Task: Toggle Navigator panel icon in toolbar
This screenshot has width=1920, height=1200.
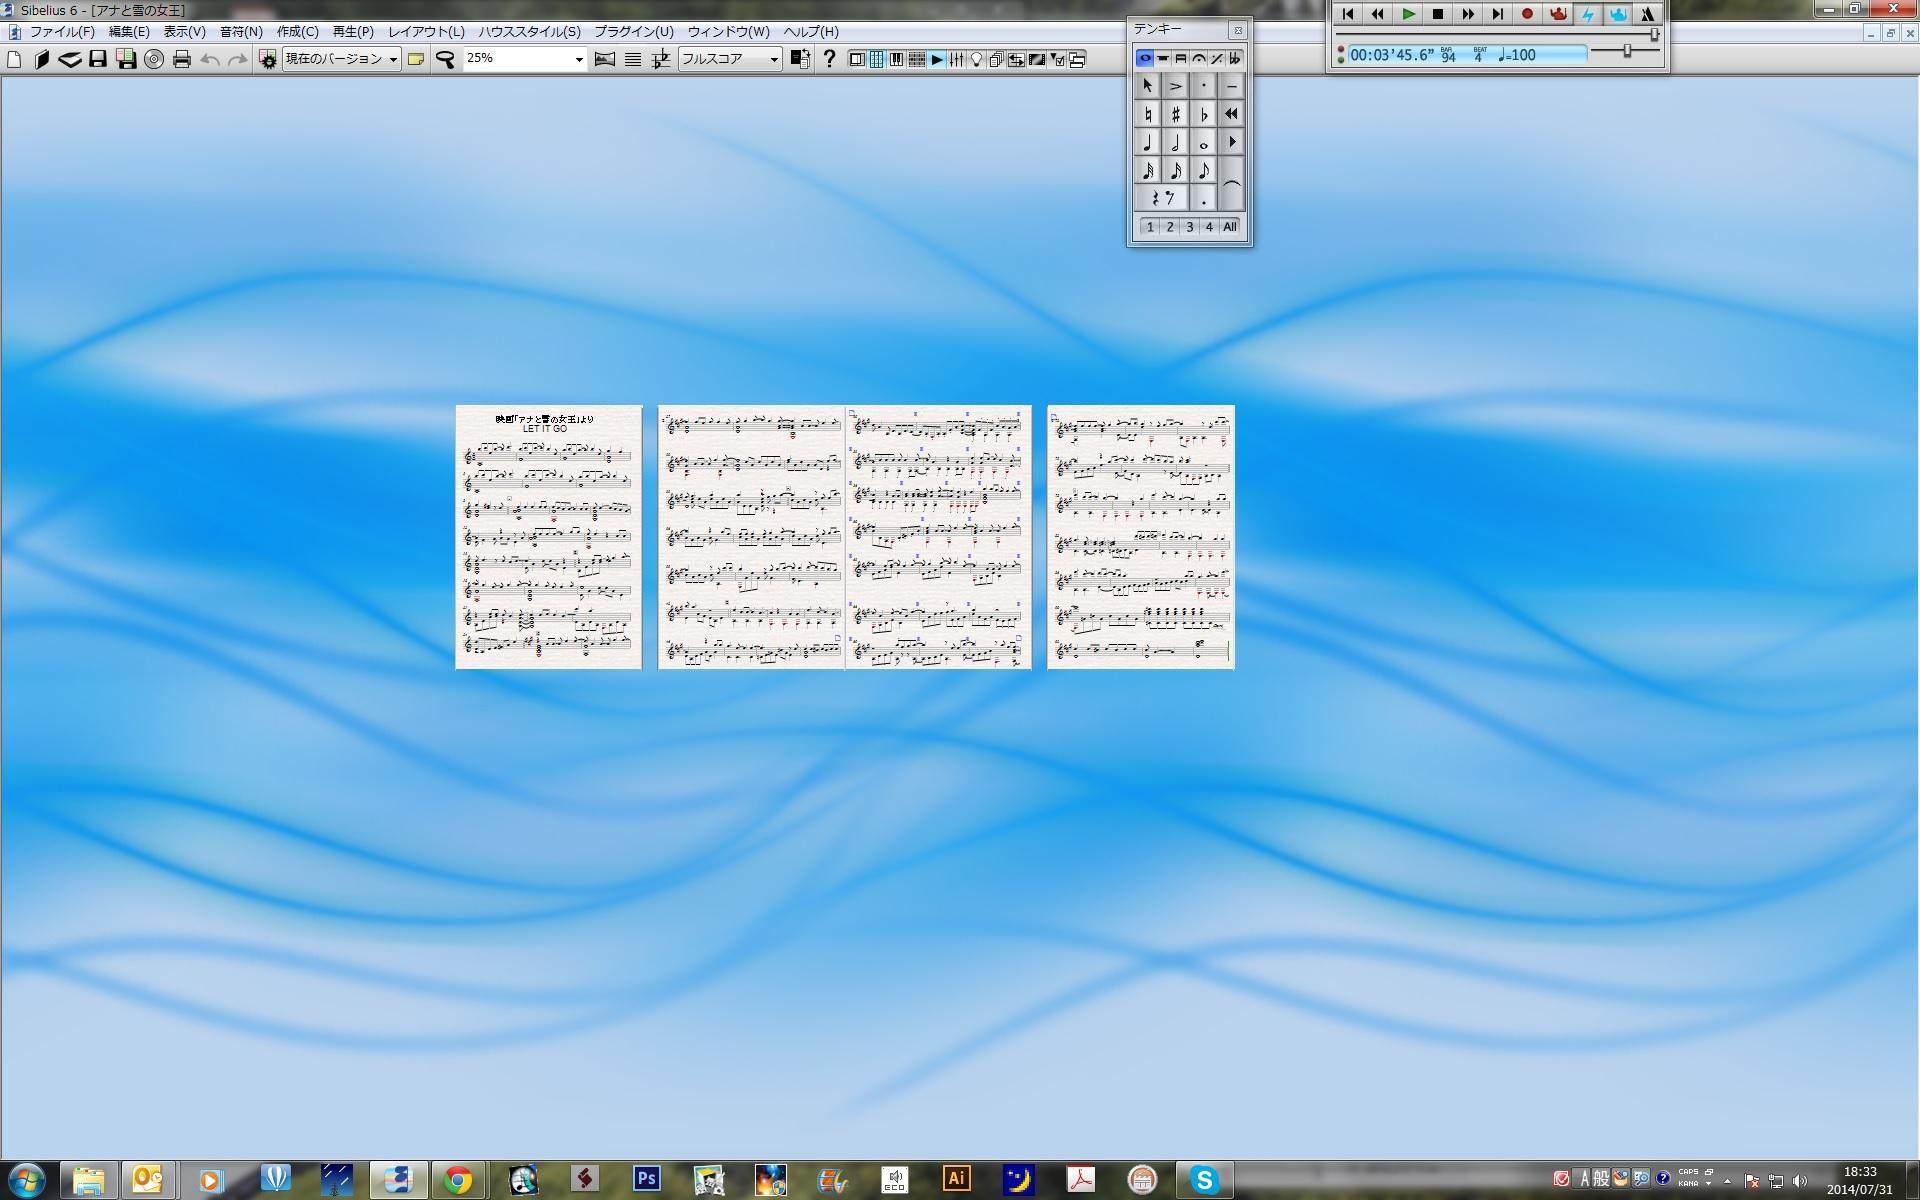Action: (x=856, y=59)
